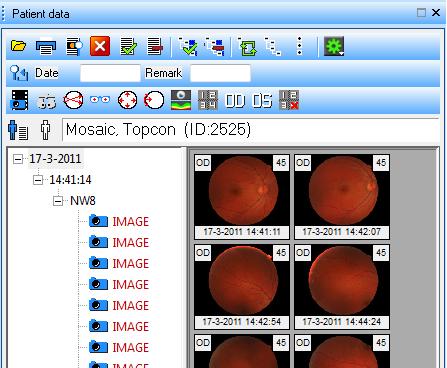Collapse the 17-3-2011 date node
This screenshot has width=447, height=368.
[x=18, y=159]
